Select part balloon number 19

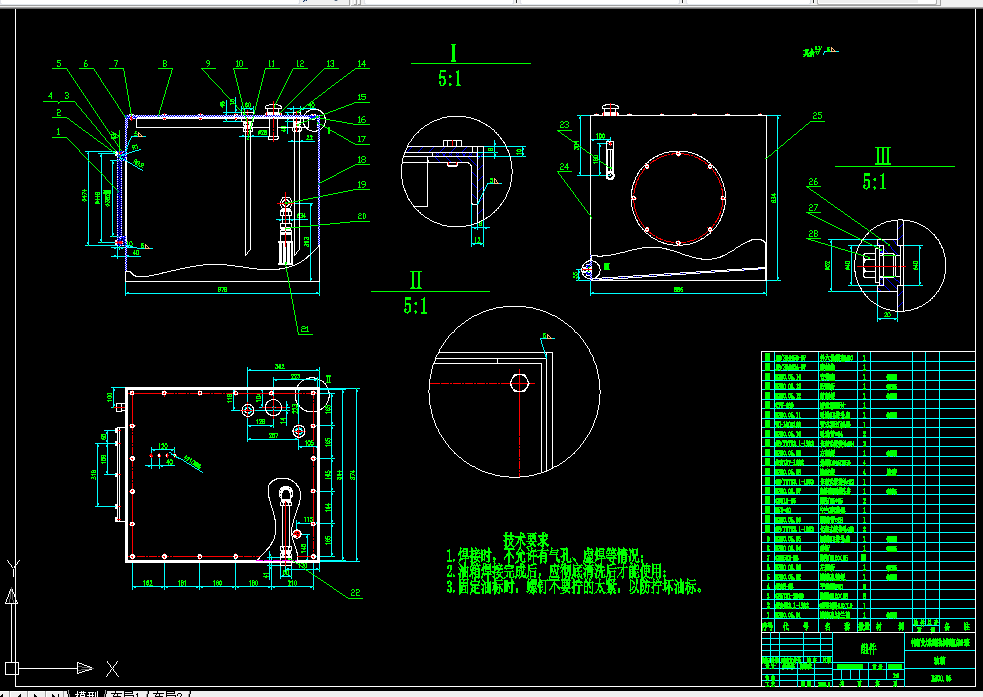pos(362,184)
